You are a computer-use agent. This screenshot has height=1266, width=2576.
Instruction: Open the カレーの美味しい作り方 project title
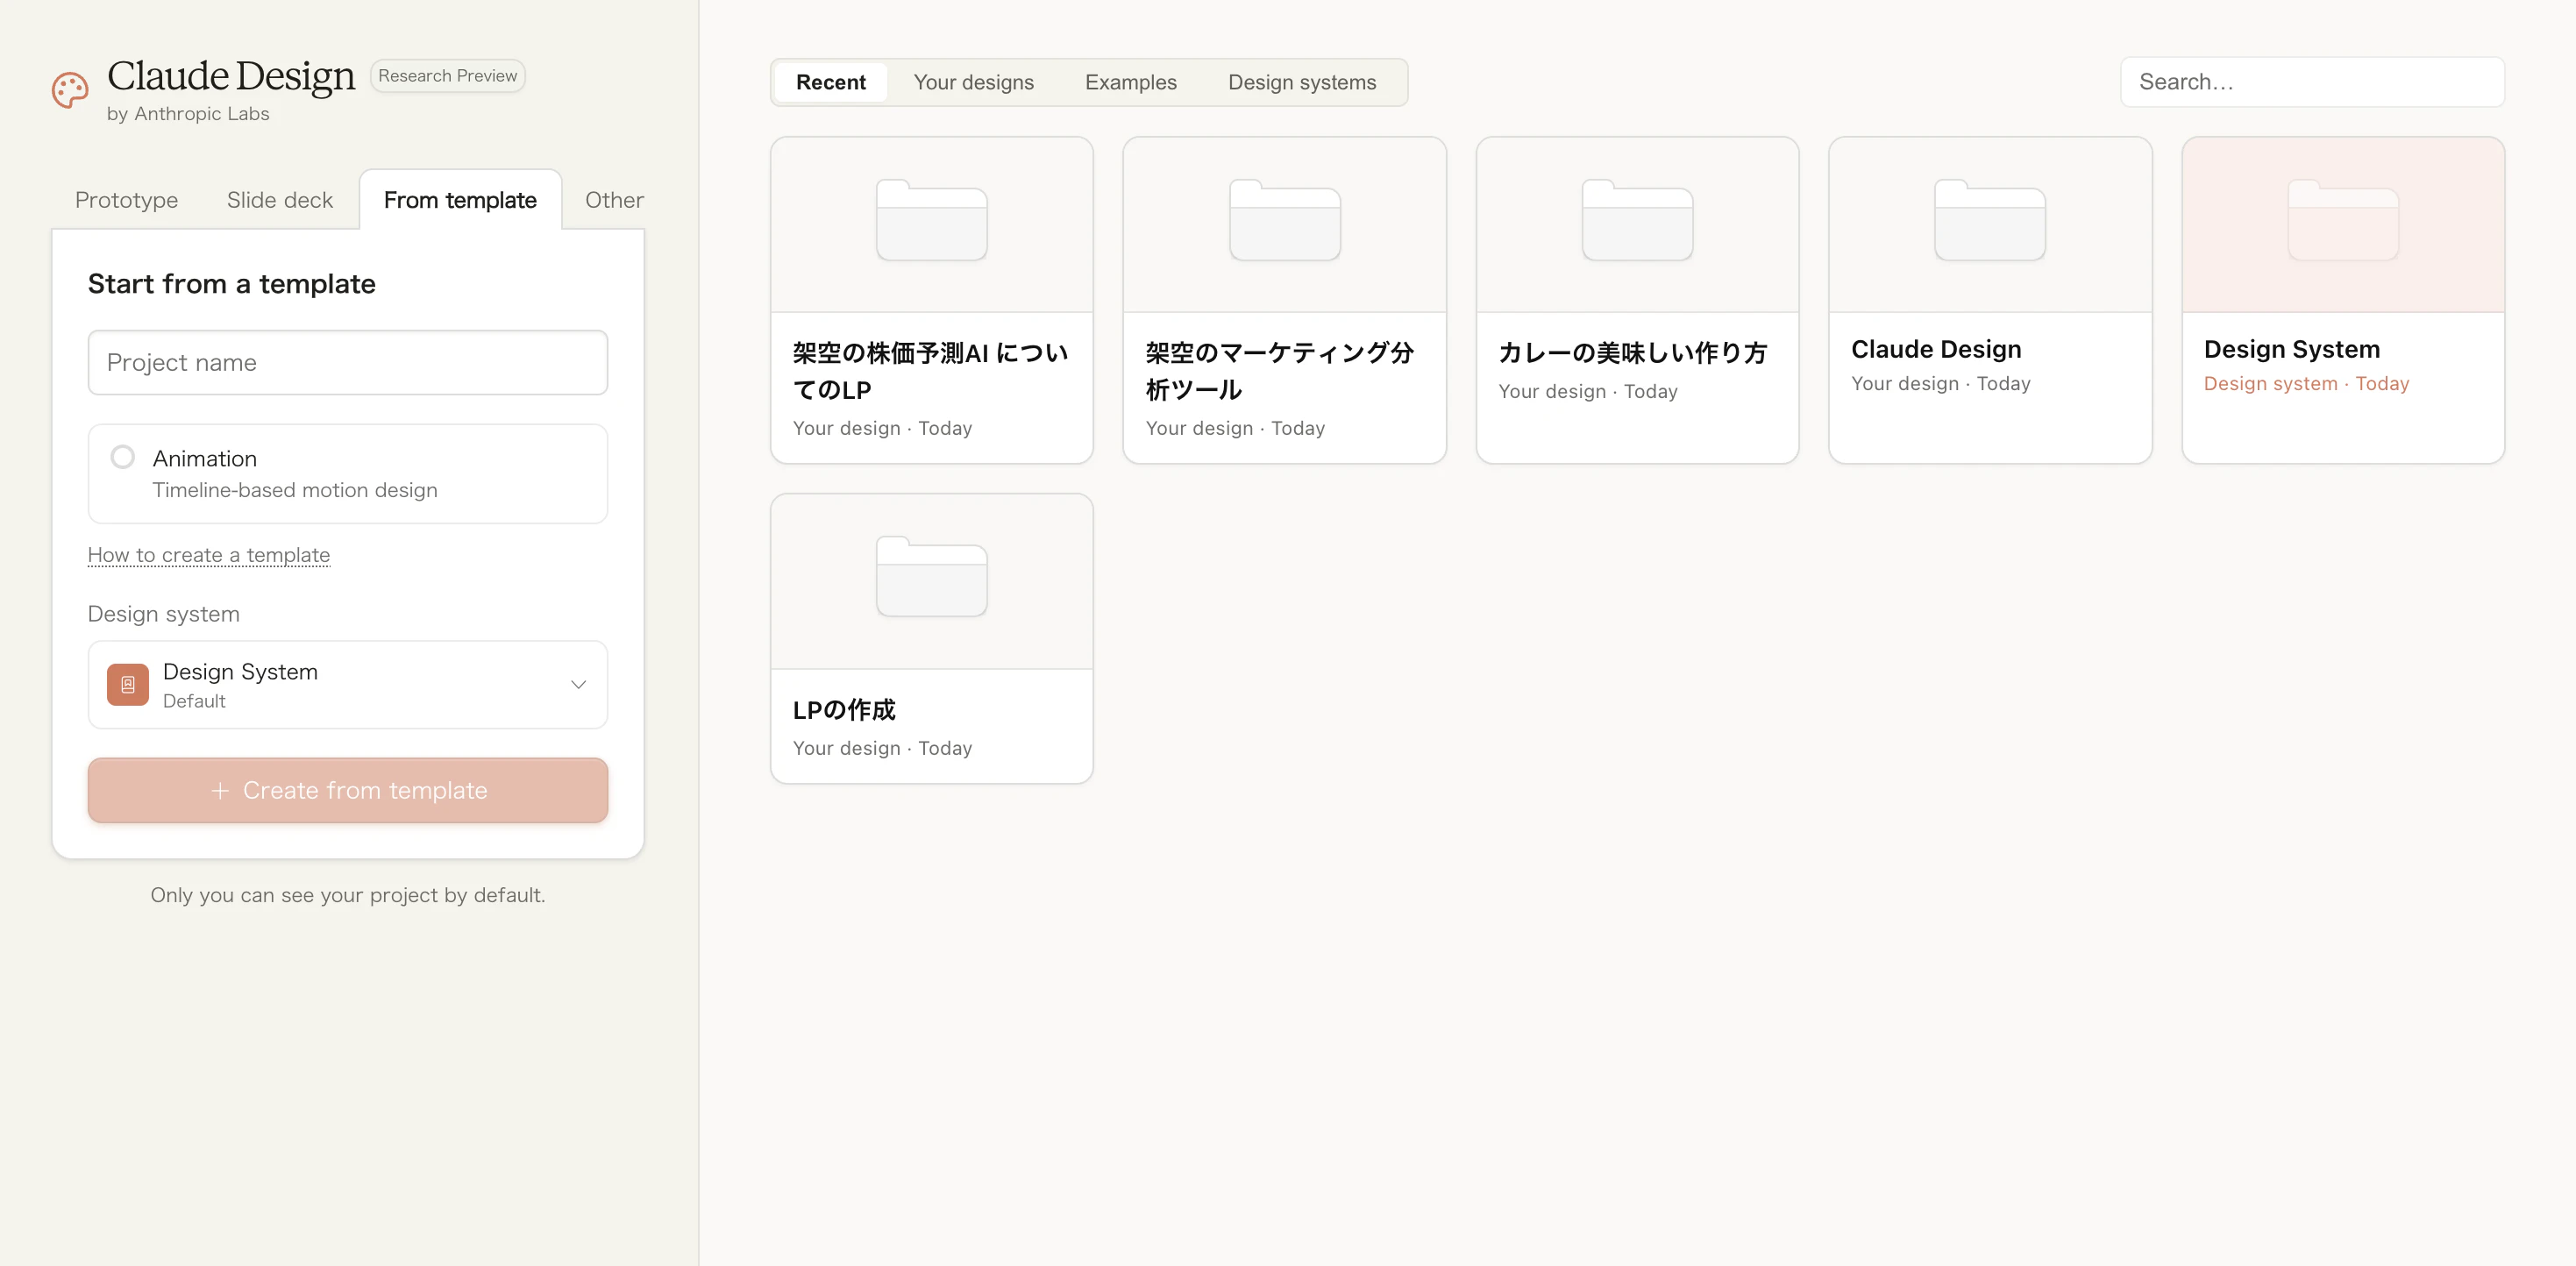click(1633, 353)
